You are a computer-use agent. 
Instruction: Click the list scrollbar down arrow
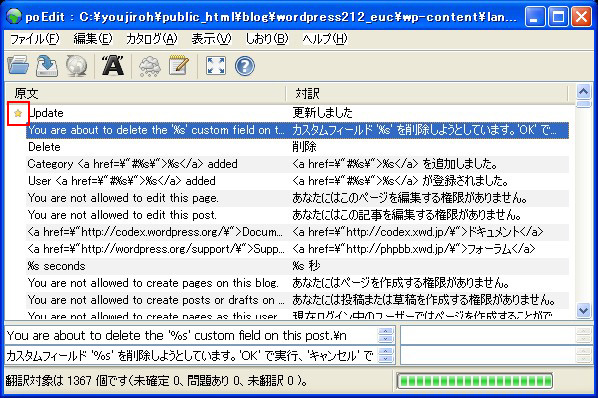[x=584, y=310]
